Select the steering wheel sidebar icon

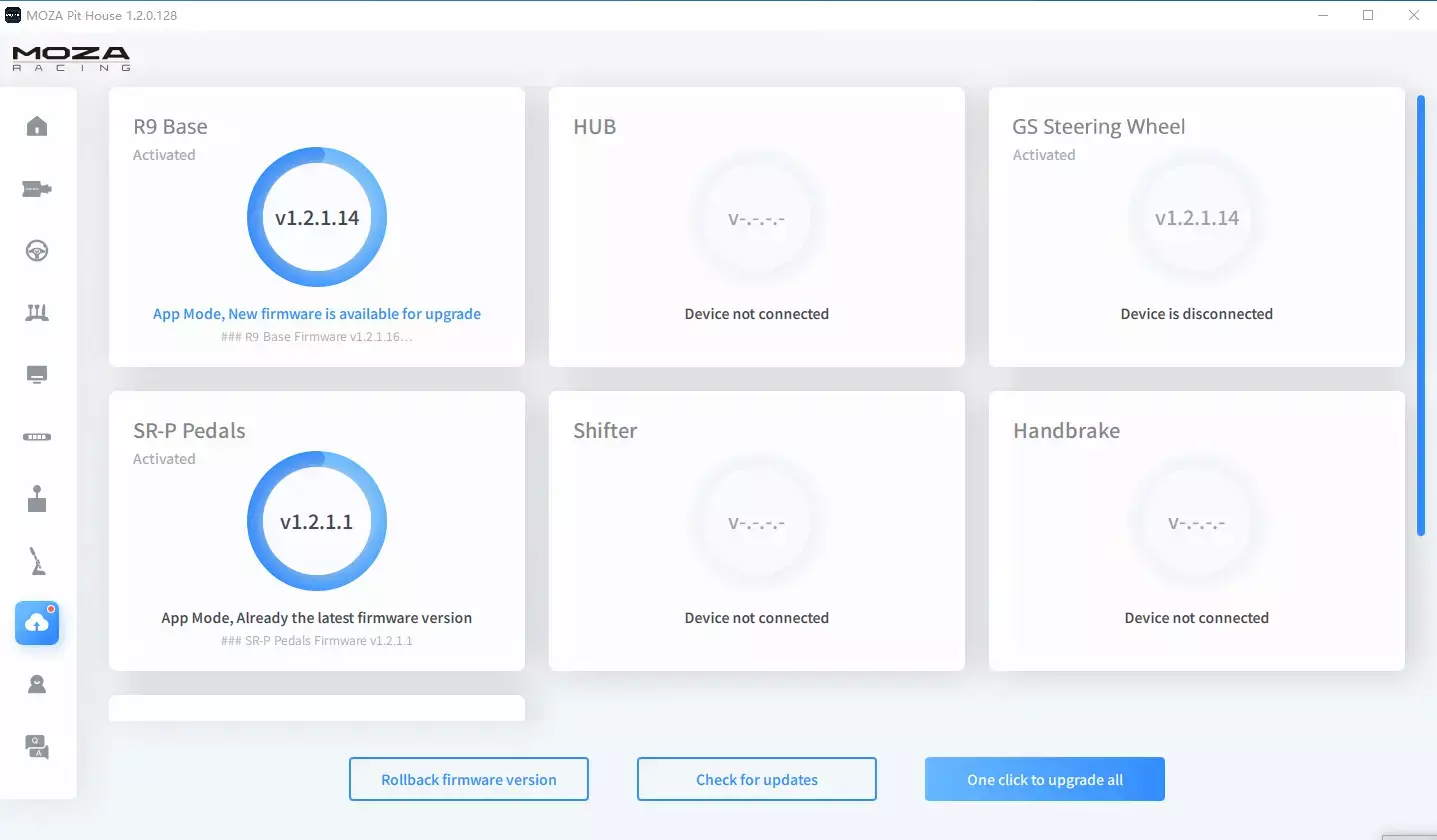point(37,251)
